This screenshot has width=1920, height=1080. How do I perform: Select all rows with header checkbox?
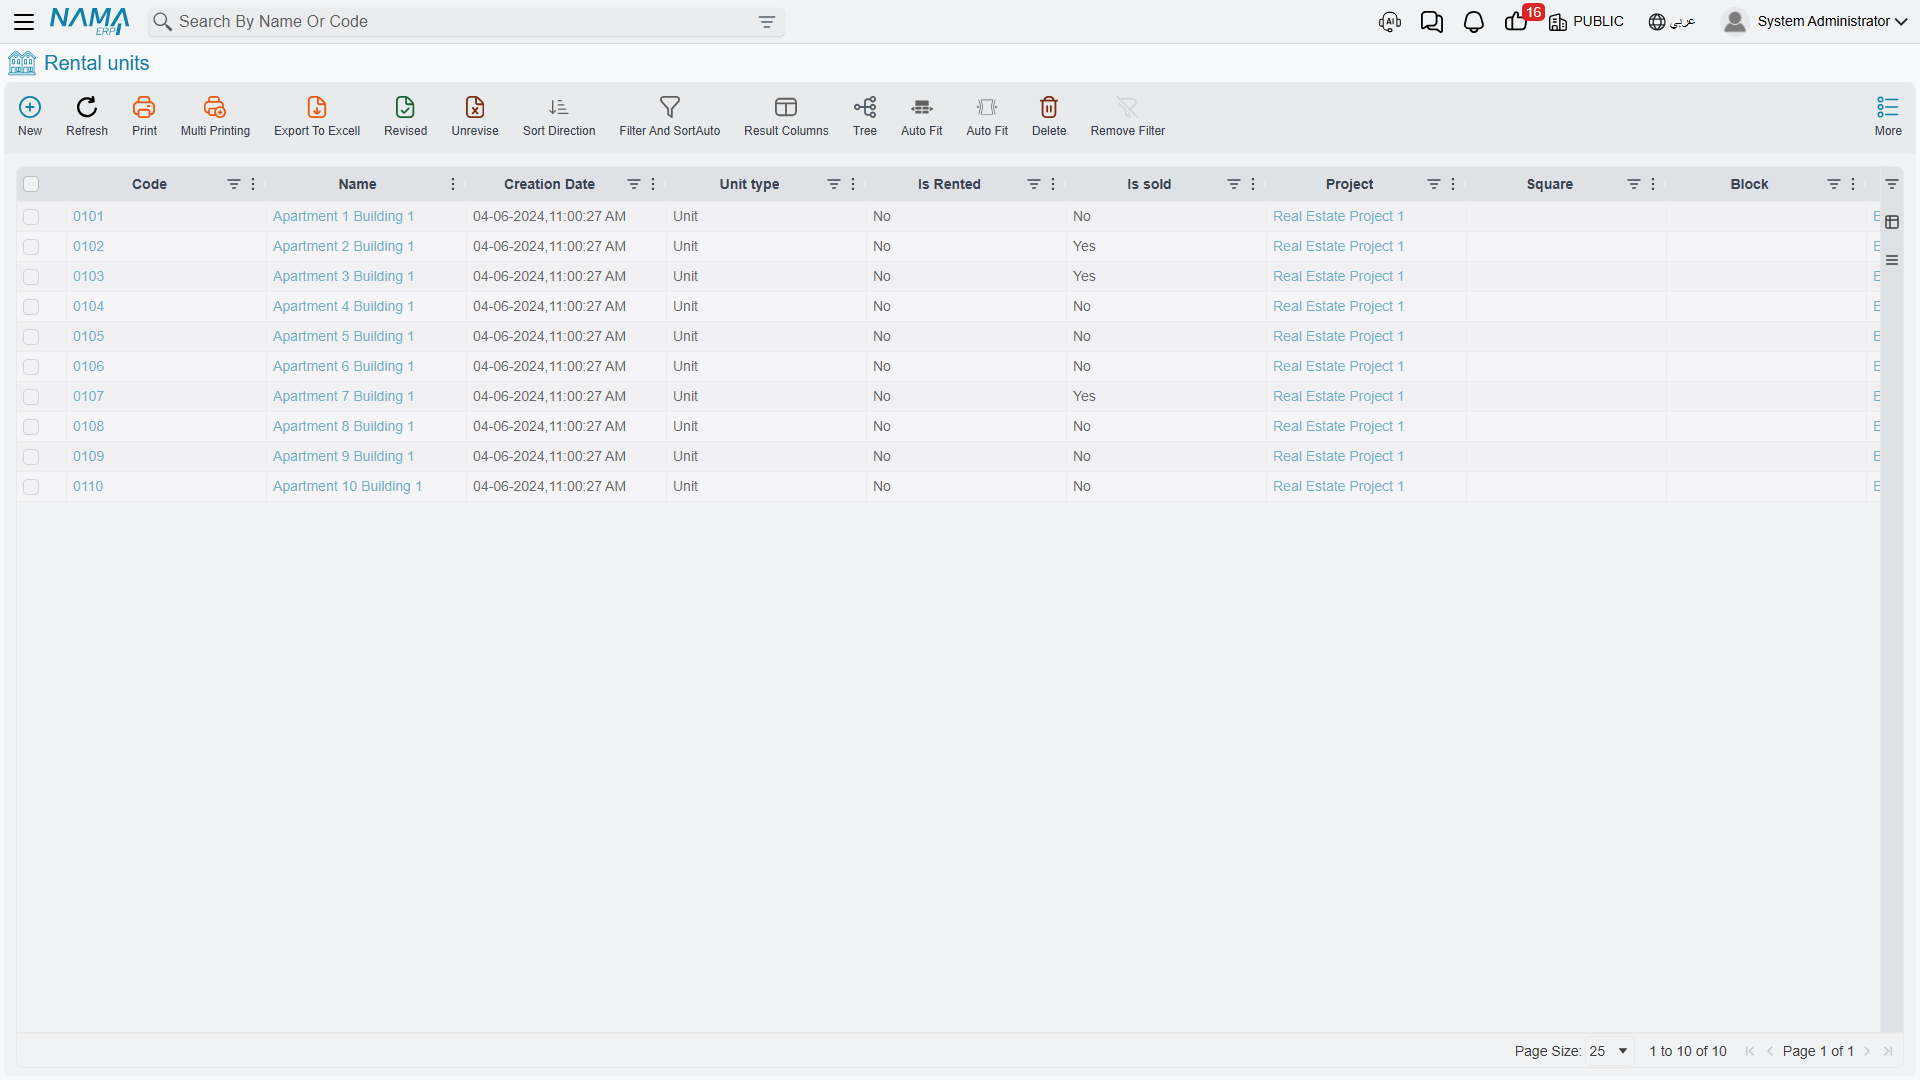click(x=31, y=184)
